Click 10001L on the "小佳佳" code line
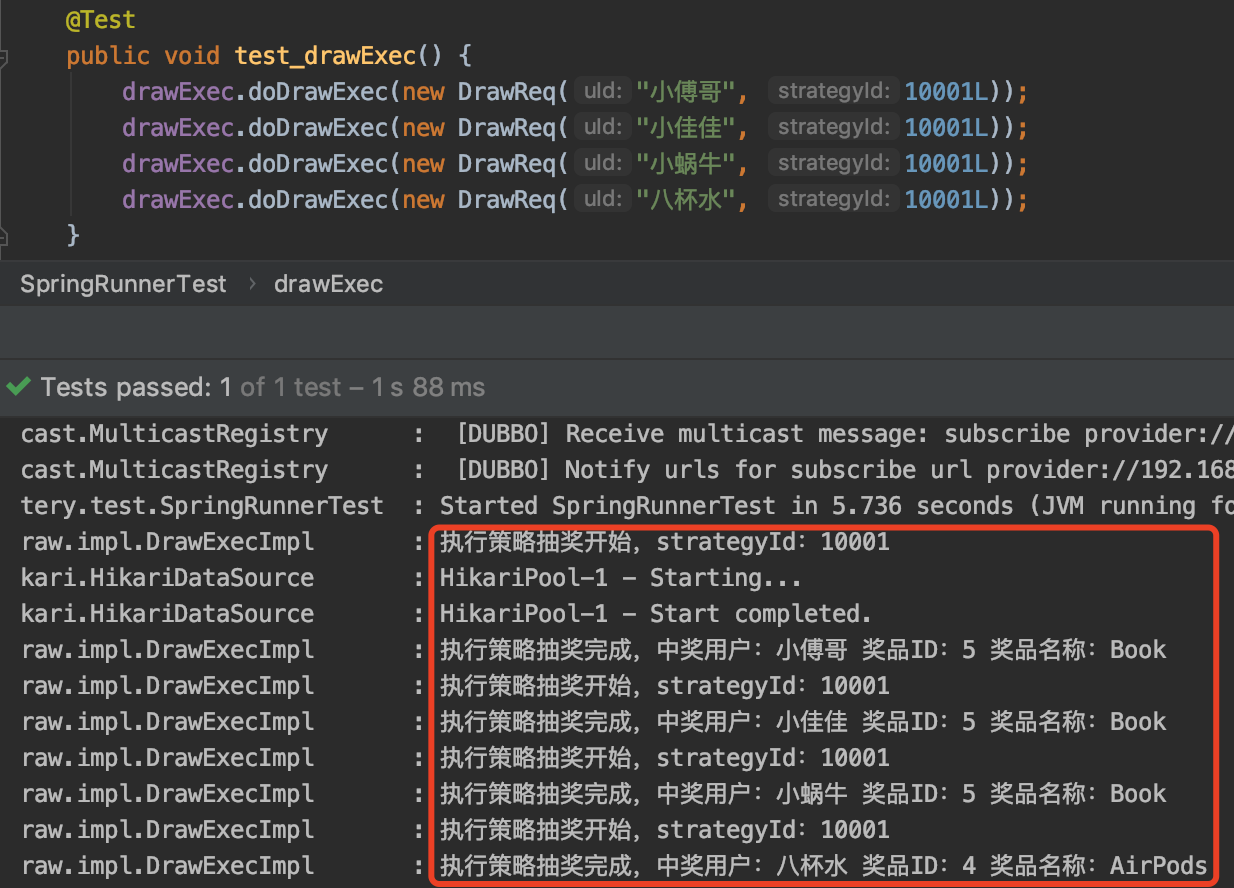The width and height of the screenshot is (1234, 888). [946, 128]
